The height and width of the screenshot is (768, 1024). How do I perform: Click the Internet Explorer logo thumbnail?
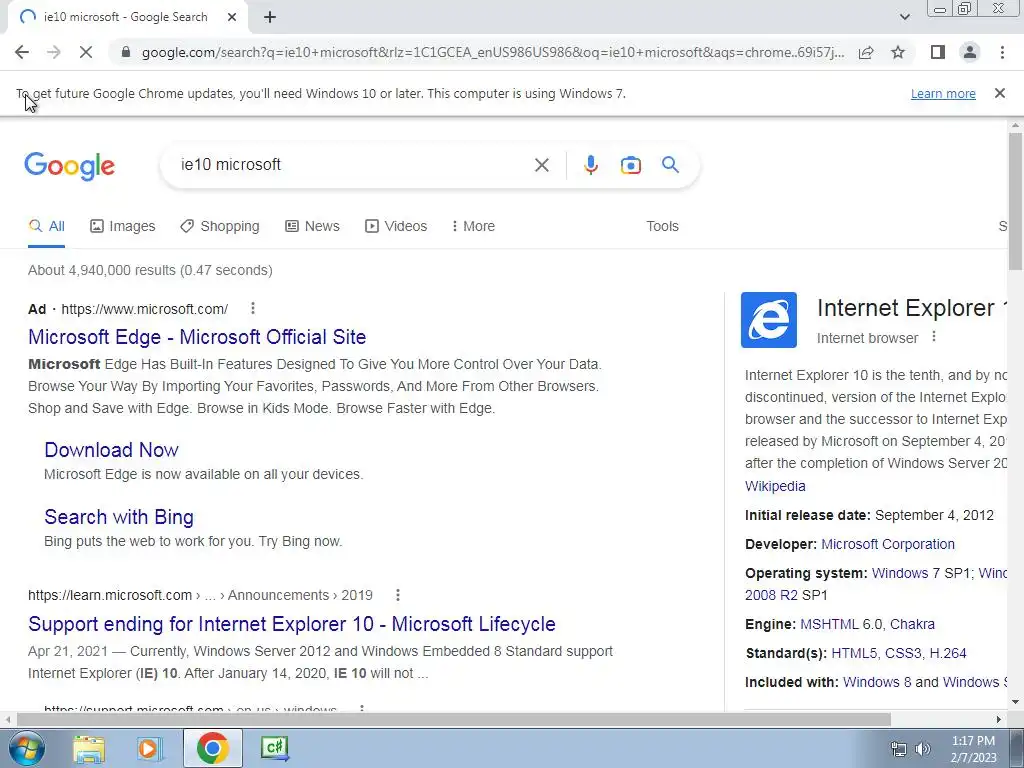click(x=769, y=320)
